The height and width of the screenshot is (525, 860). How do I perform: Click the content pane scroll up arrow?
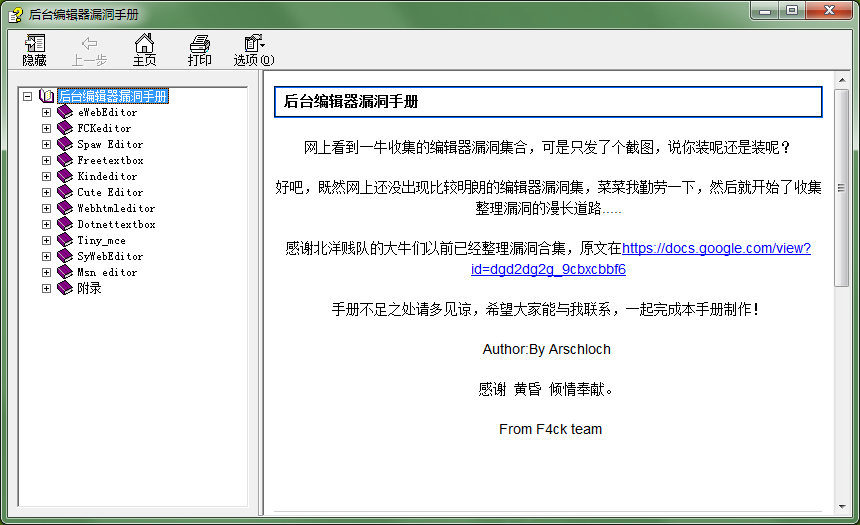point(842,80)
